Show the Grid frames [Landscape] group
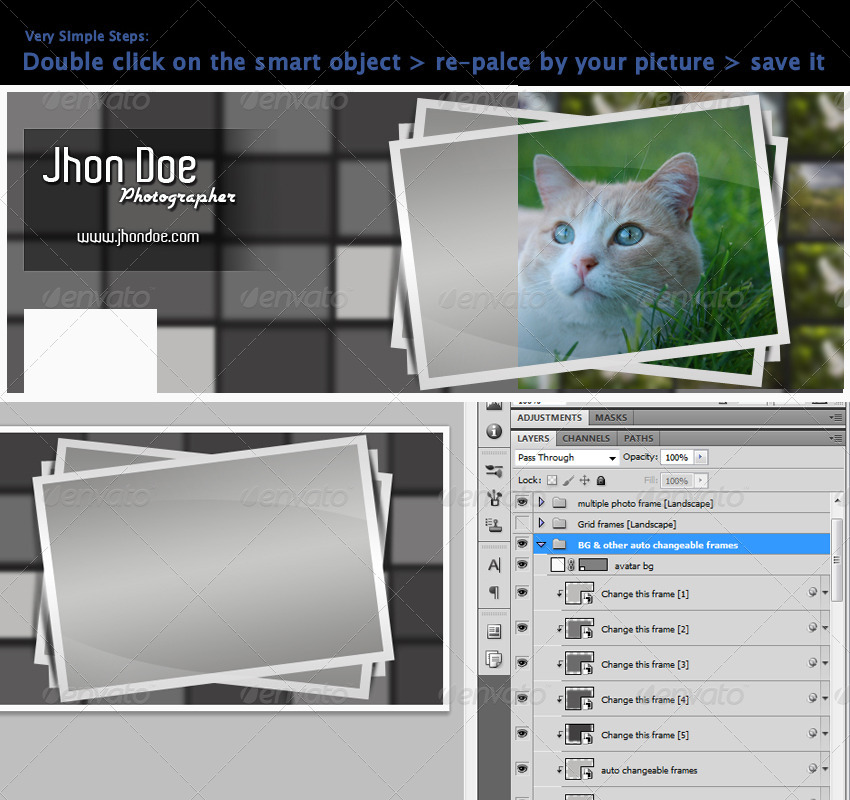Viewport: 850px width, 800px height. (522, 524)
